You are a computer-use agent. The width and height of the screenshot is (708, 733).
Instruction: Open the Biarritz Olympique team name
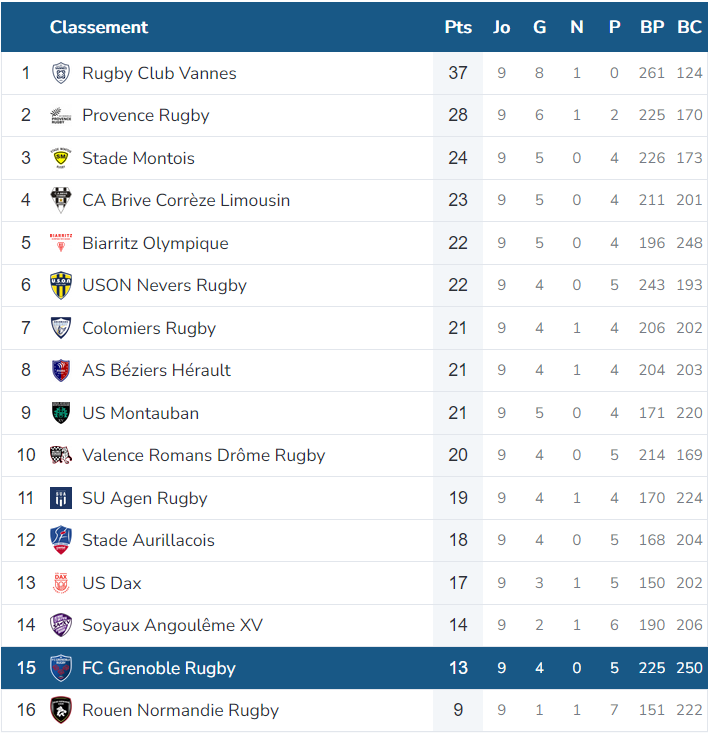pyautogui.click(x=155, y=243)
